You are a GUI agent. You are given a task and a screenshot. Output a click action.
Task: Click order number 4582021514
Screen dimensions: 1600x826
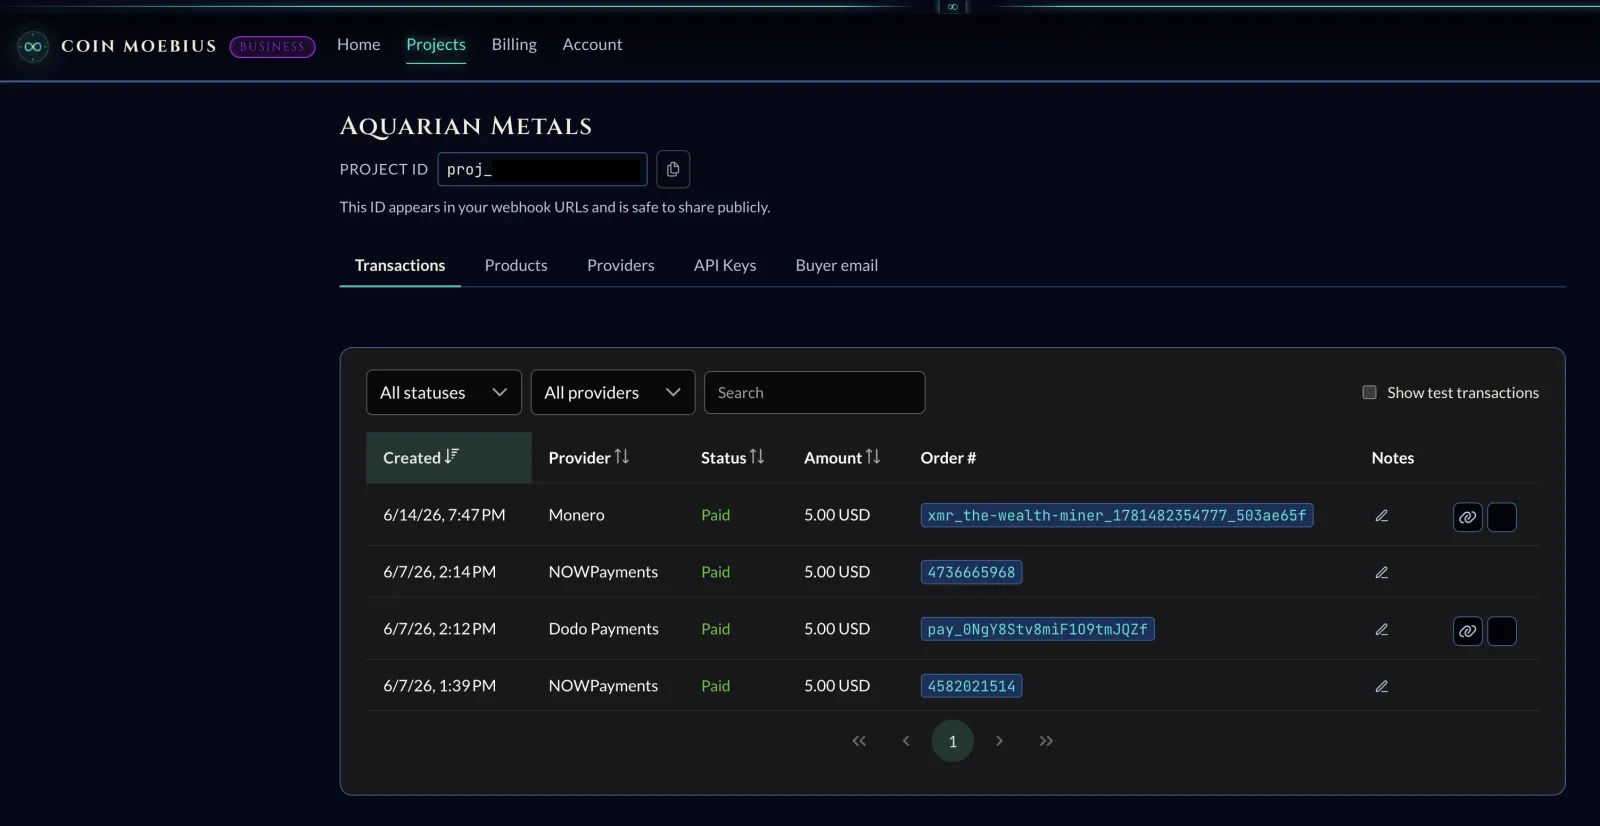click(x=971, y=687)
